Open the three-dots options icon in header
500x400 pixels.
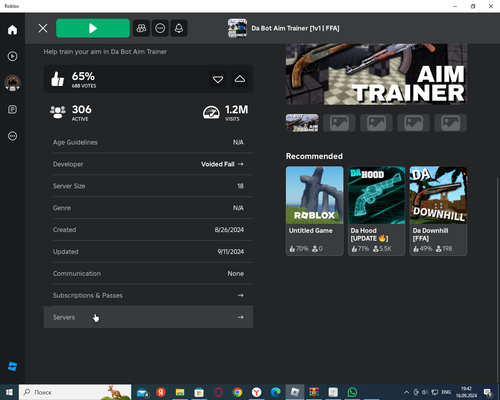tap(160, 28)
